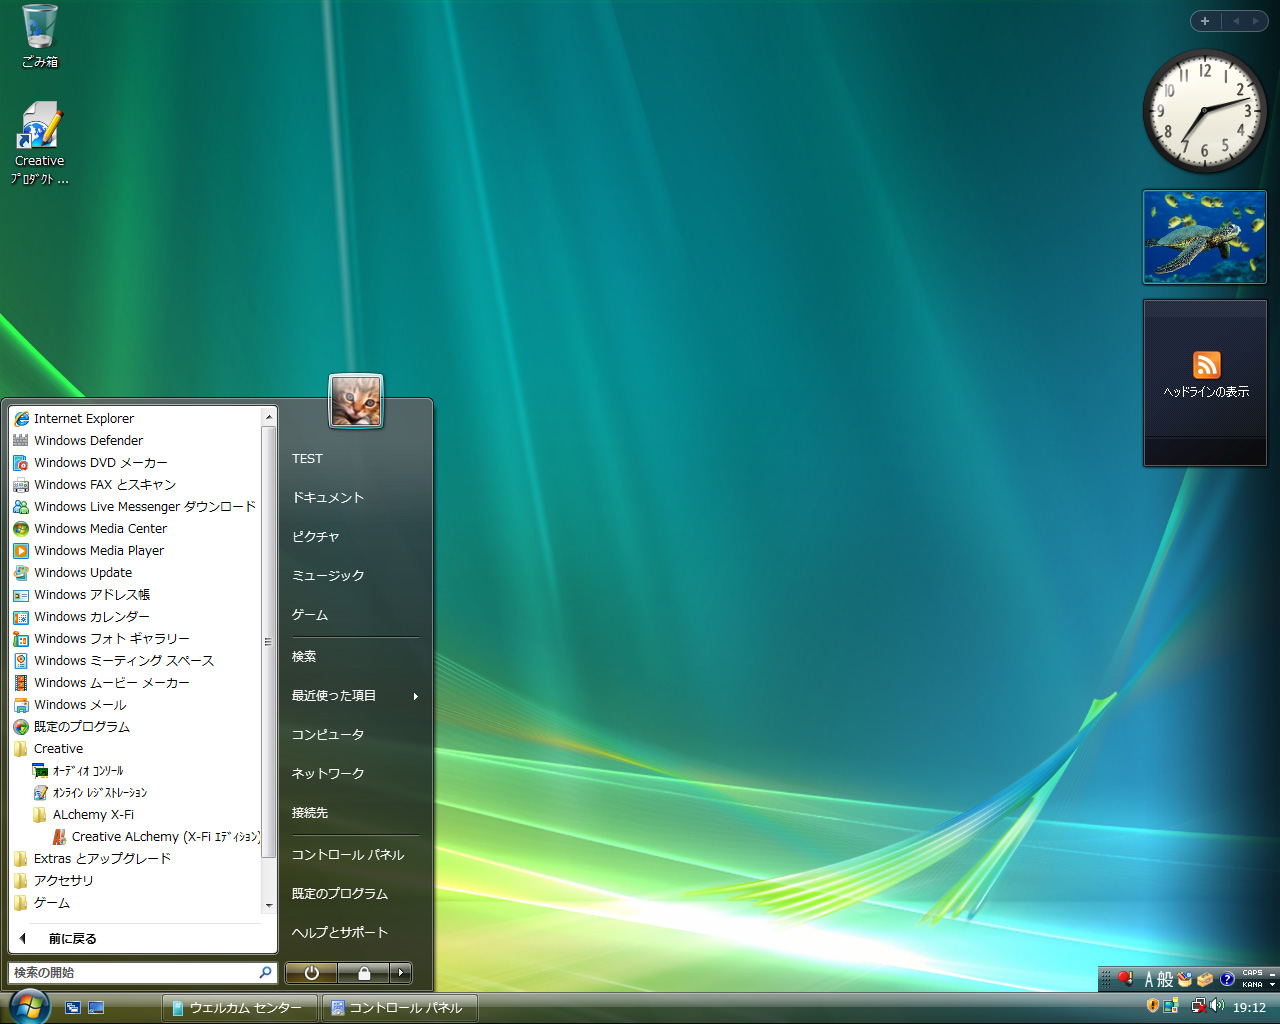Click the power button in Start menu
Screen dimensions: 1280x1024
(311, 973)
